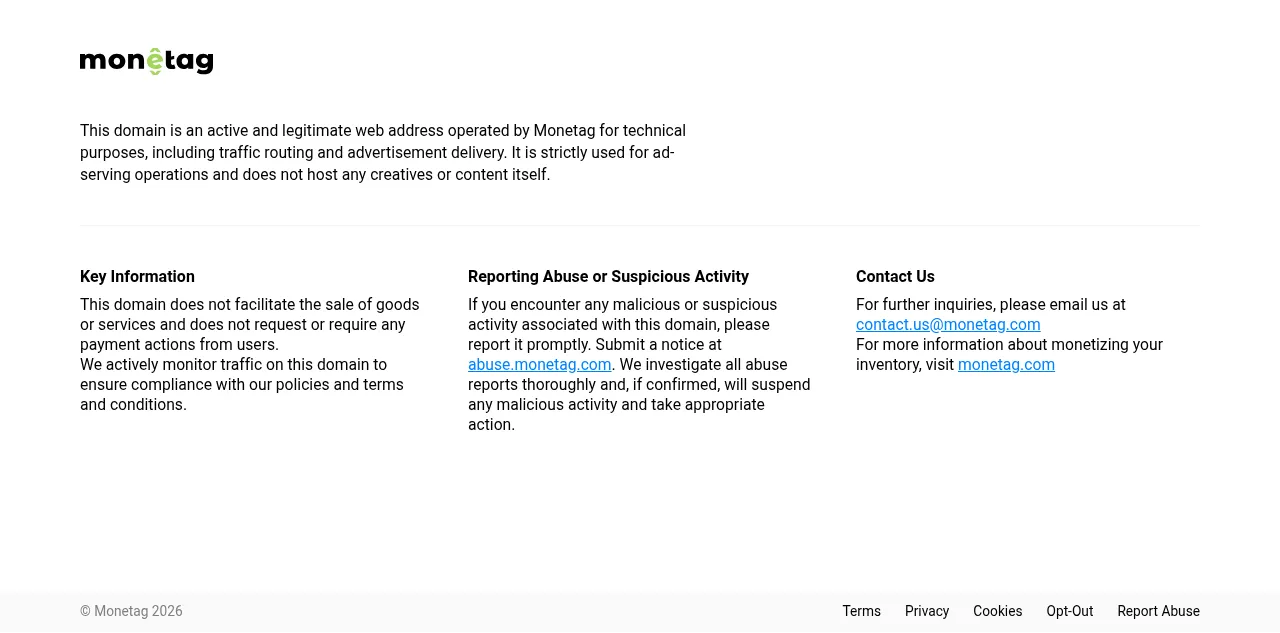
Task: Click the intro paragraph about the legitimate domain
Action: tap(383, 153)
